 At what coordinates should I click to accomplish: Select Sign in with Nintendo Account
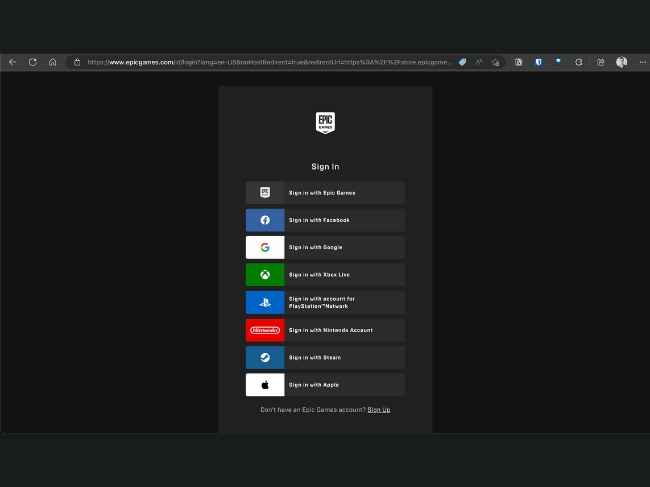point(325,330)
